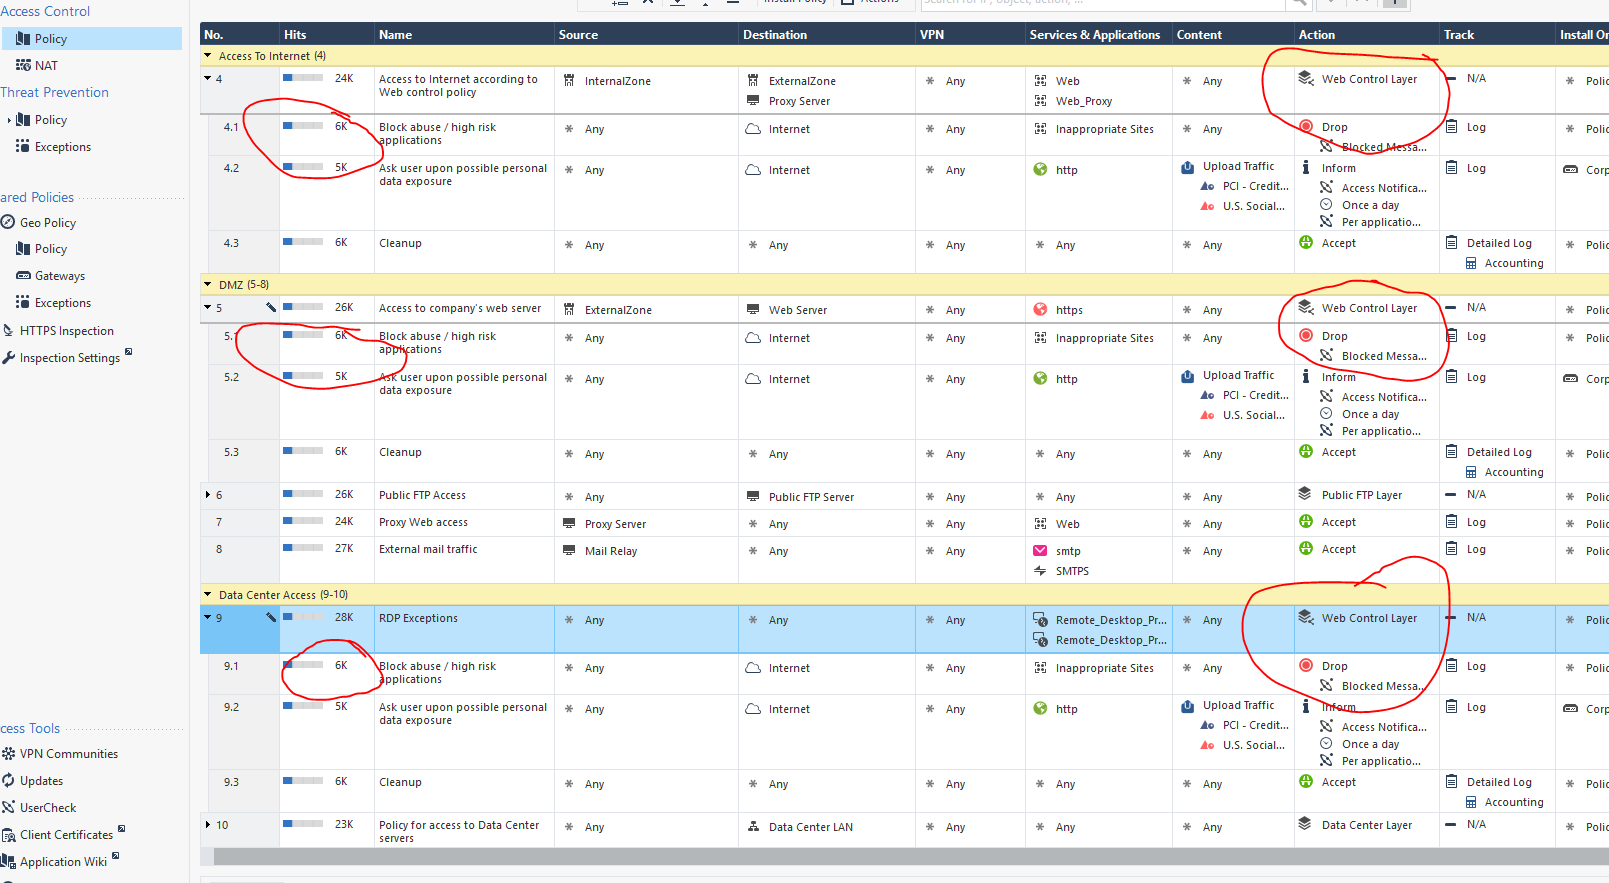Image resolution: width=1609 pixels, height=883 pixels.
Task: Open Geo Policy in Shared Policies
Action: [x=48, y=223]
